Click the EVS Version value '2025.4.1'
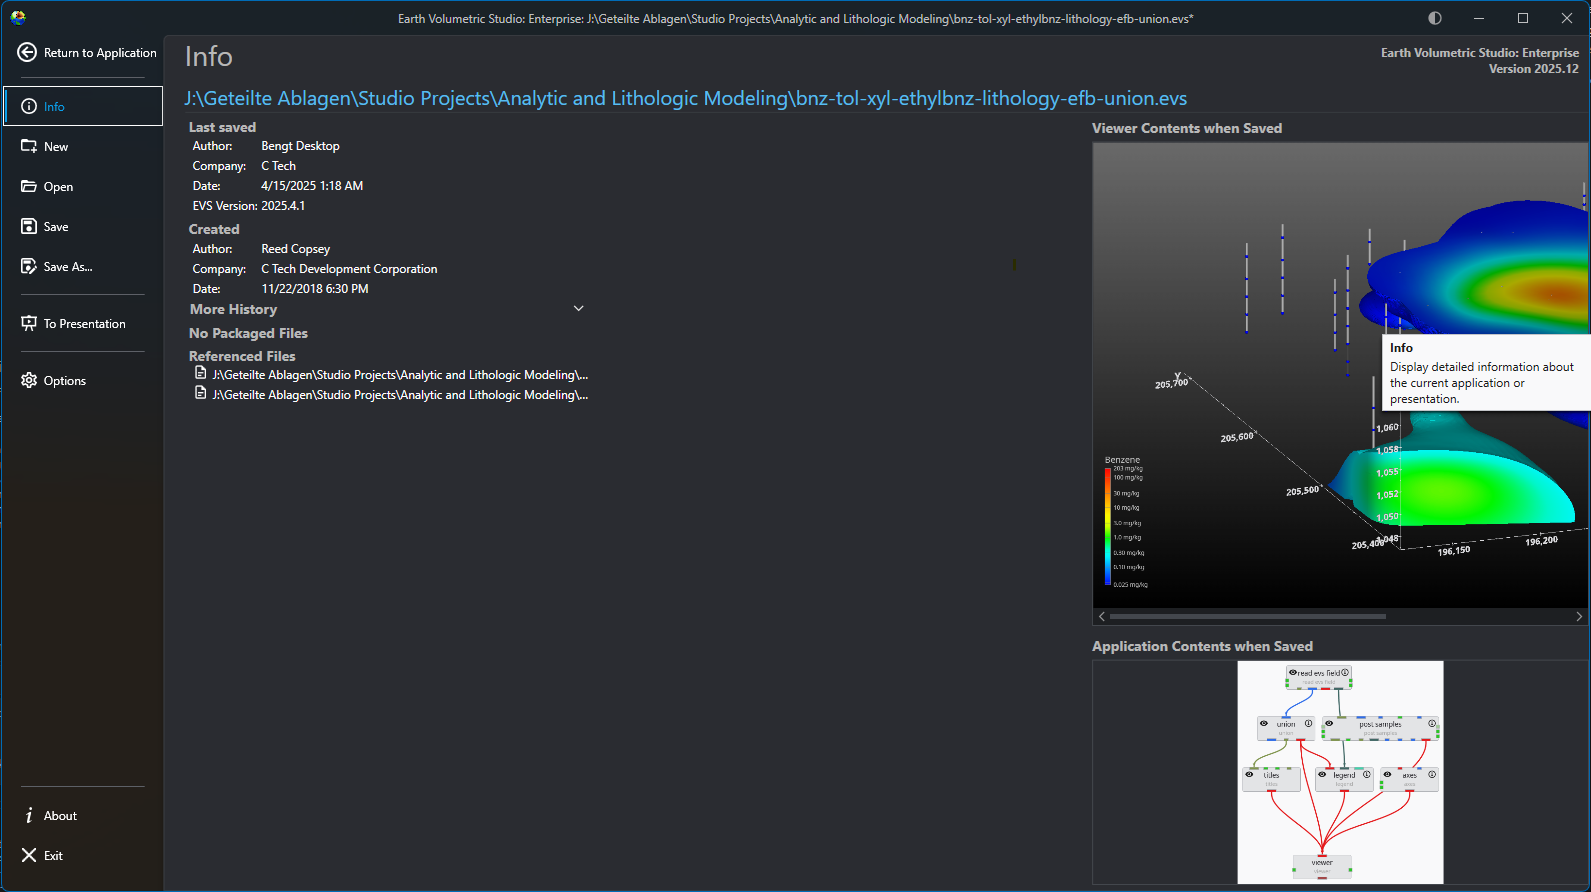 click(x=283, y=206)
